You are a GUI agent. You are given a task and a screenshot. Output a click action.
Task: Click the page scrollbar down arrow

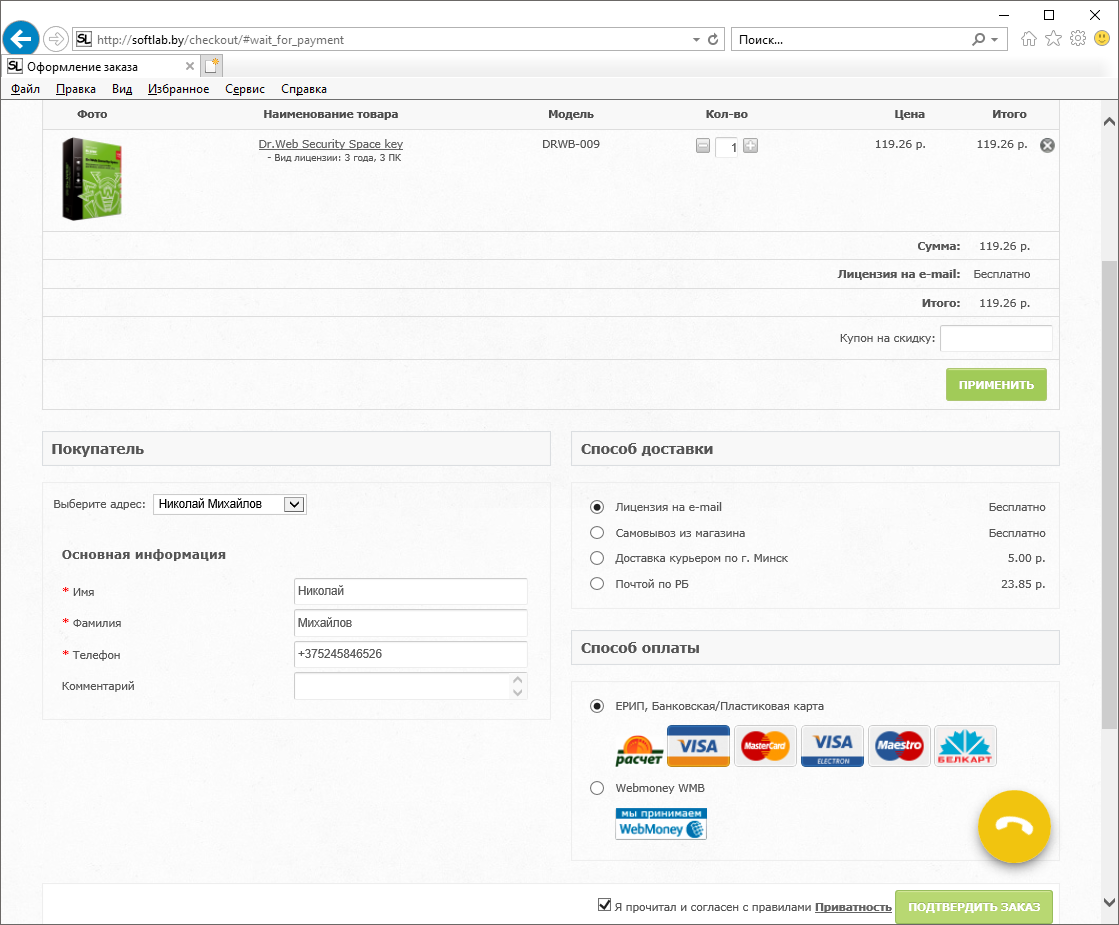click(1109, 902)
